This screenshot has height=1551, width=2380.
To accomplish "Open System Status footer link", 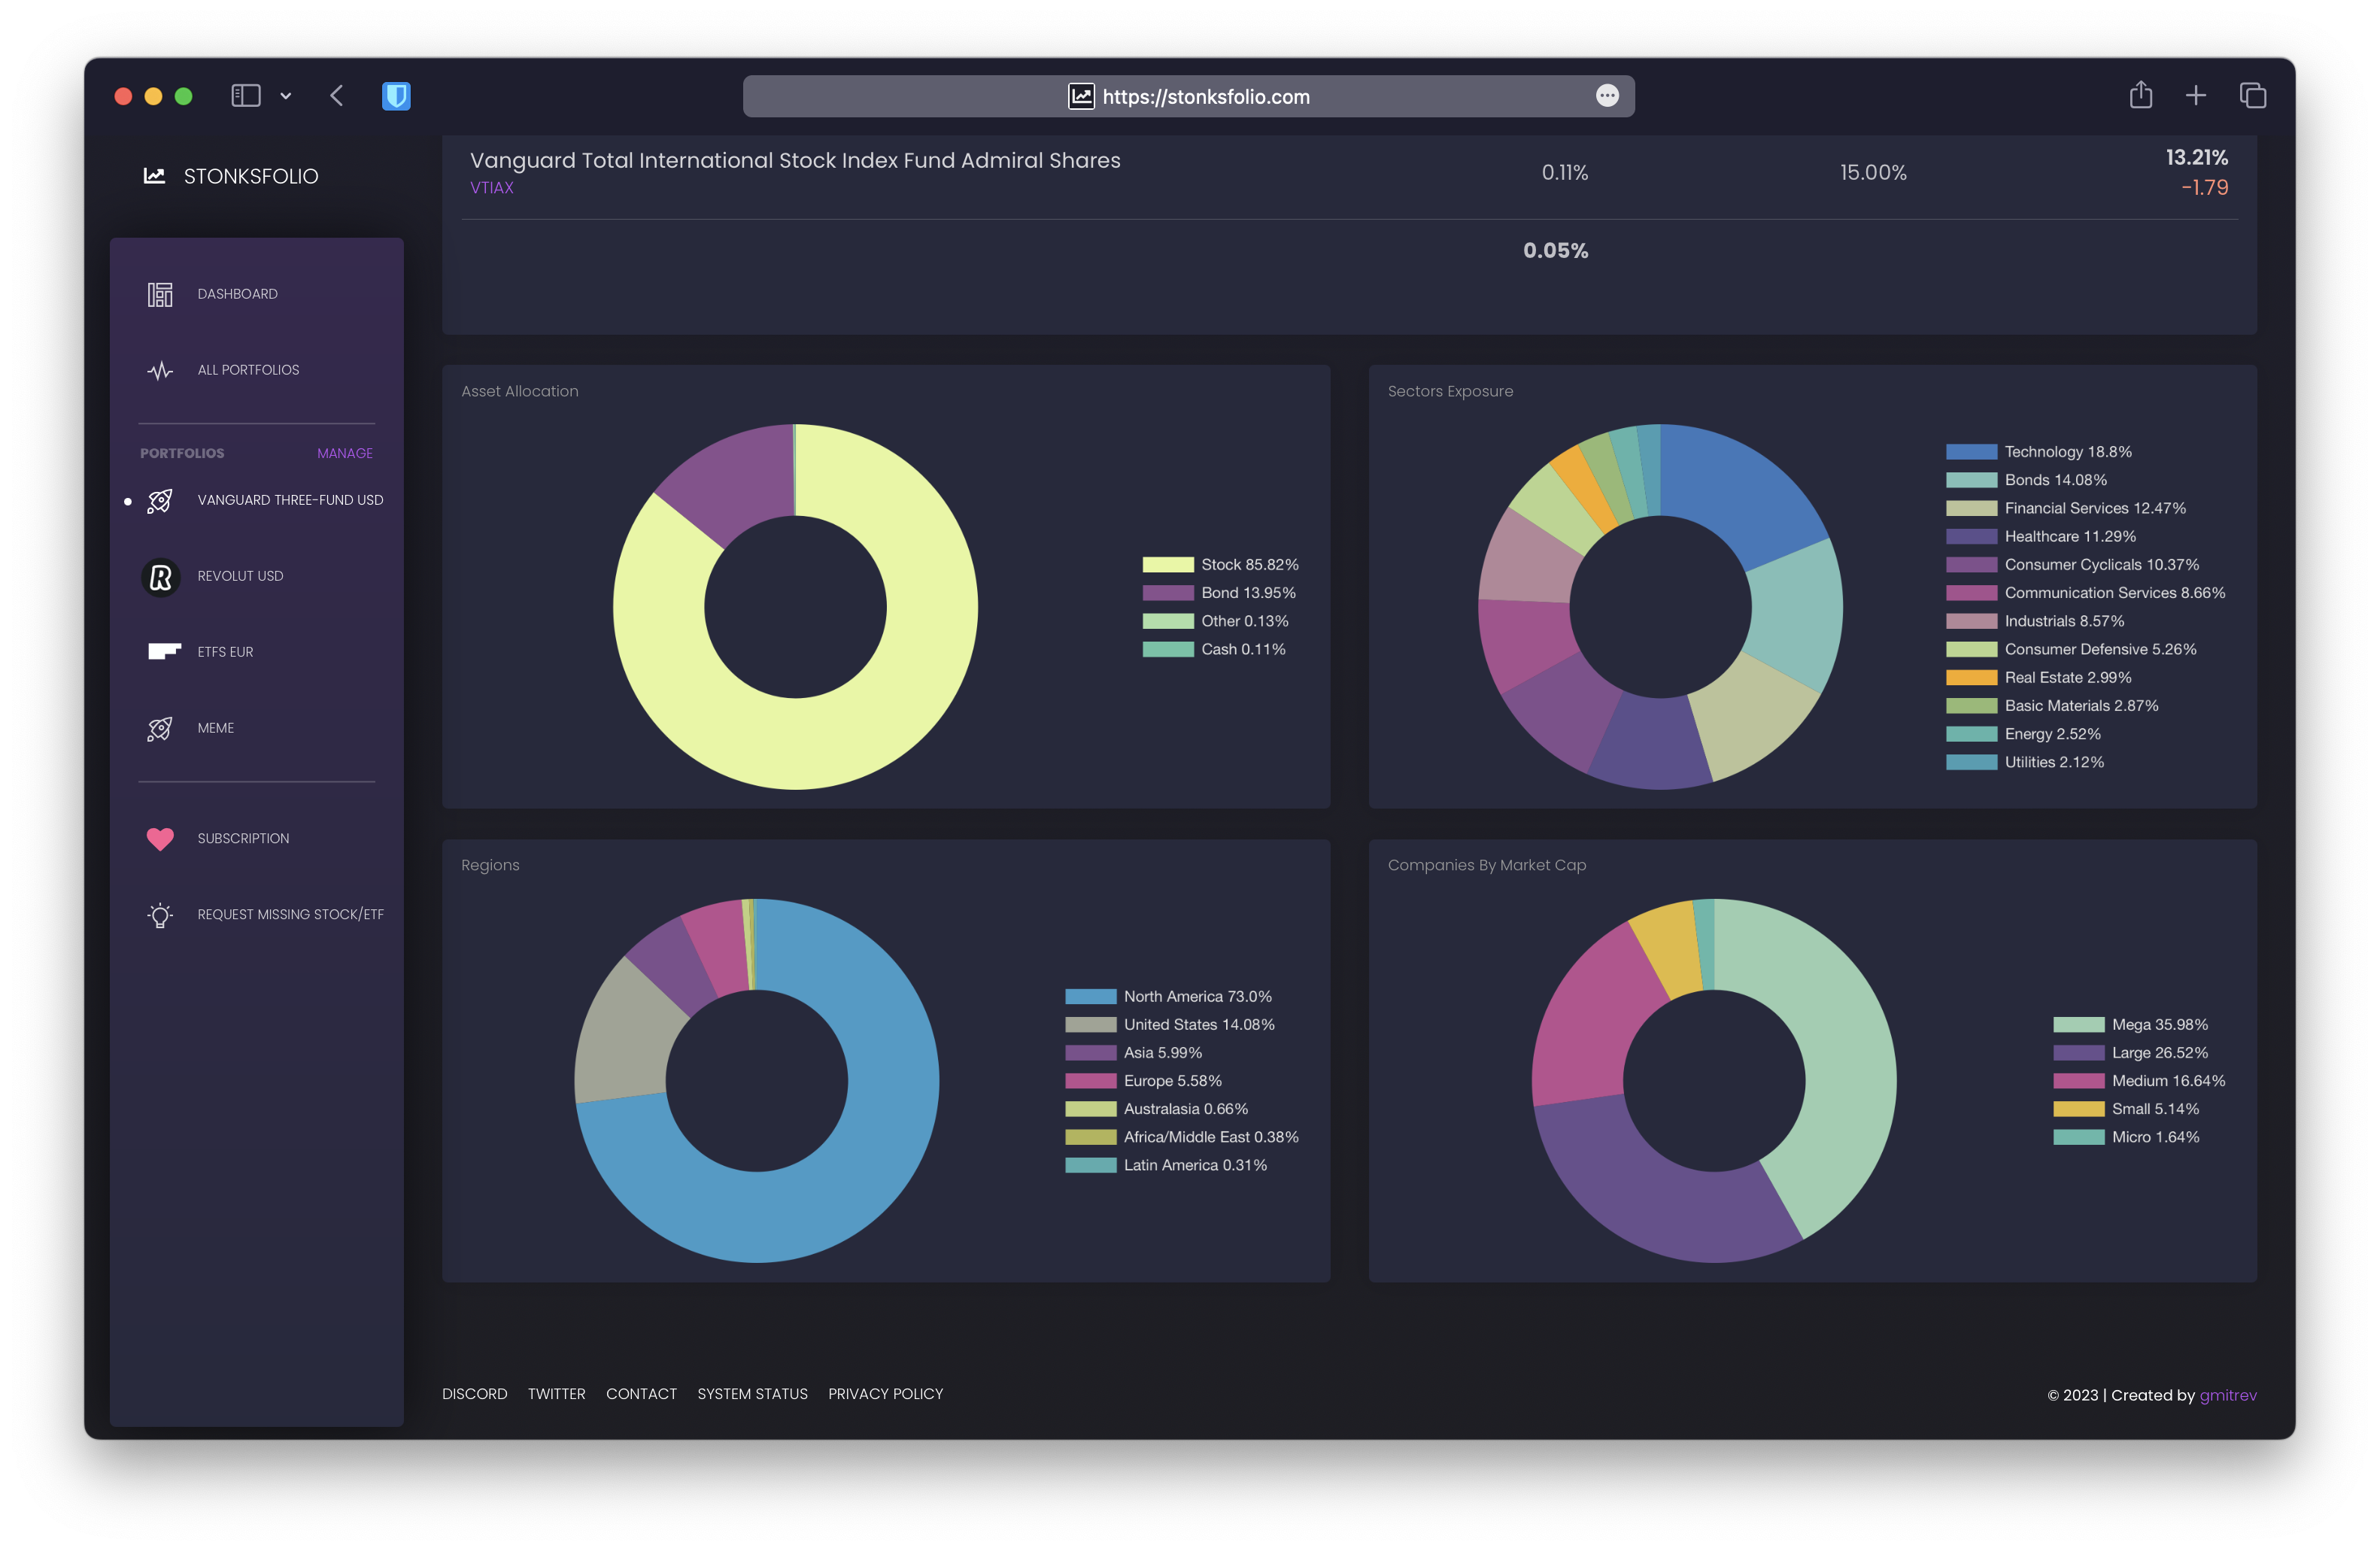I will point(753,1394).
